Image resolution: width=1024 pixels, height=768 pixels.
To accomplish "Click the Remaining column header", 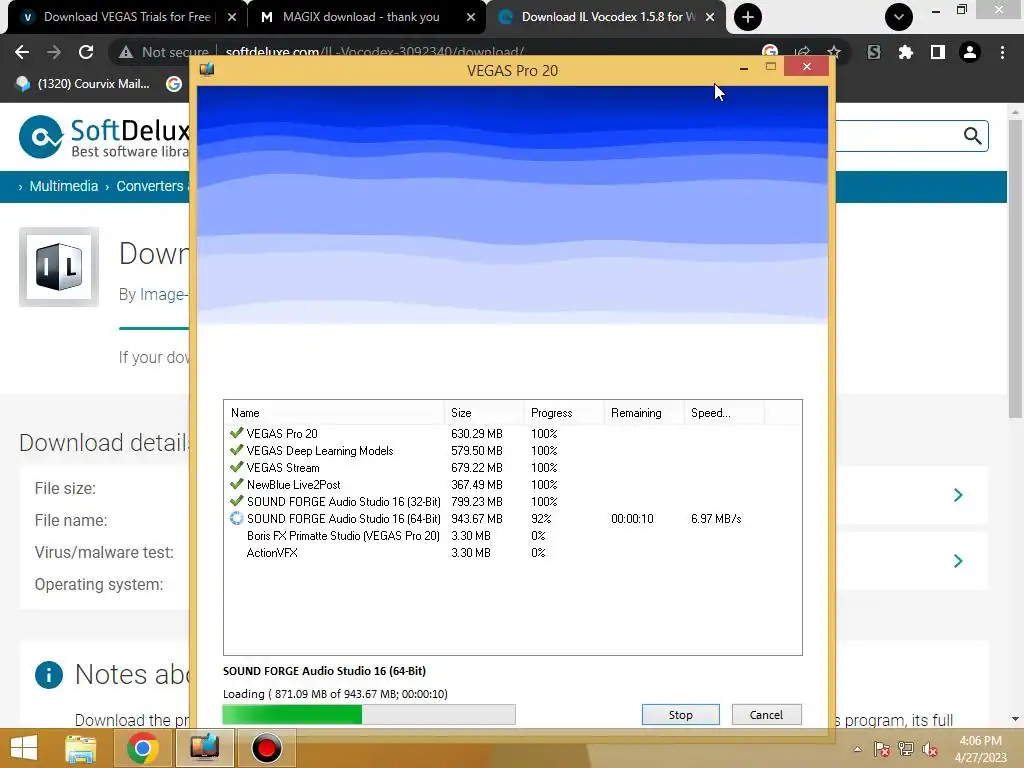I will pos(644,413).
